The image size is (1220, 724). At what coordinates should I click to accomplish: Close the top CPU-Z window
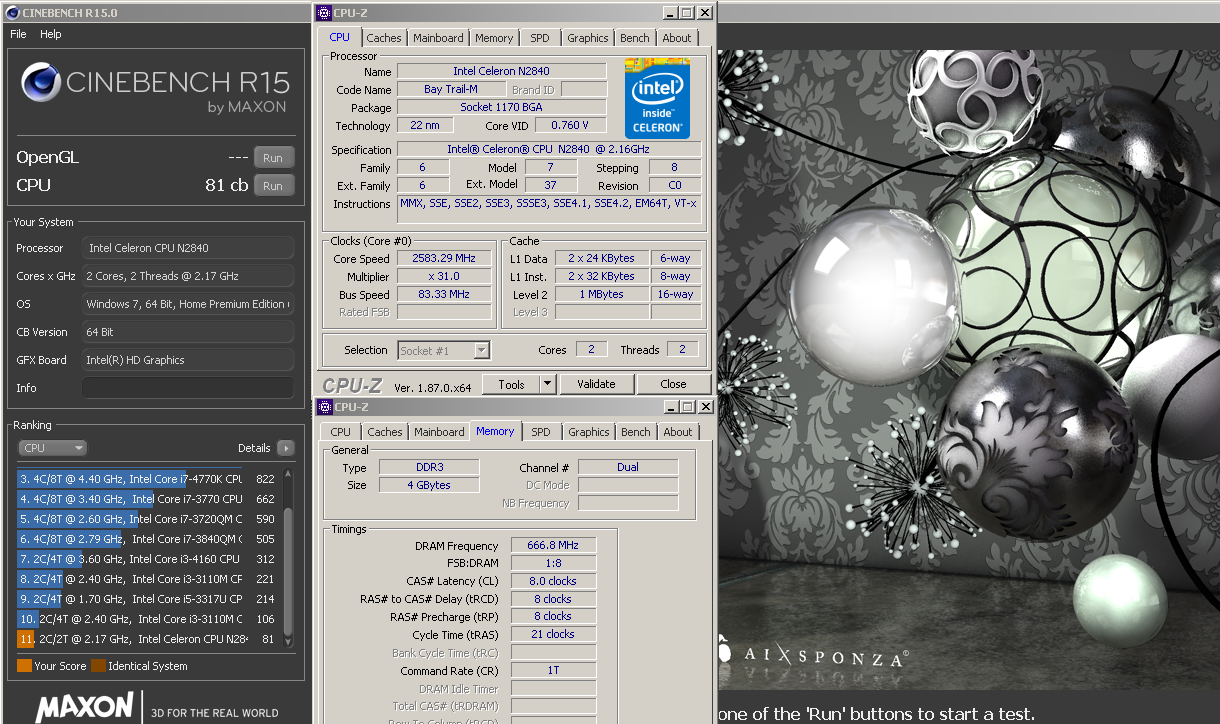pyautogui.click(x=704, y=13)
